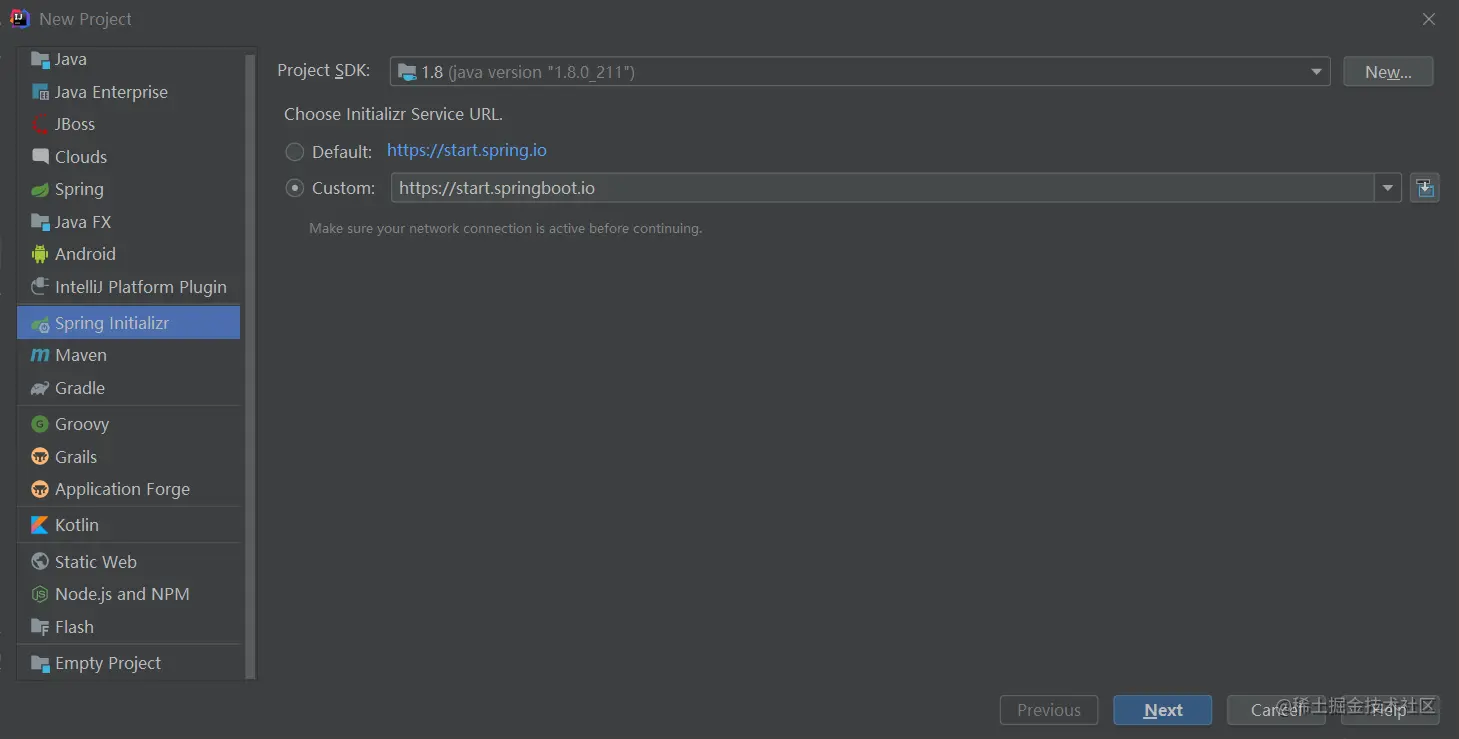This screenshot has width=1459, height=739.
Task: Click the Help button
Action: (1390, 710)
